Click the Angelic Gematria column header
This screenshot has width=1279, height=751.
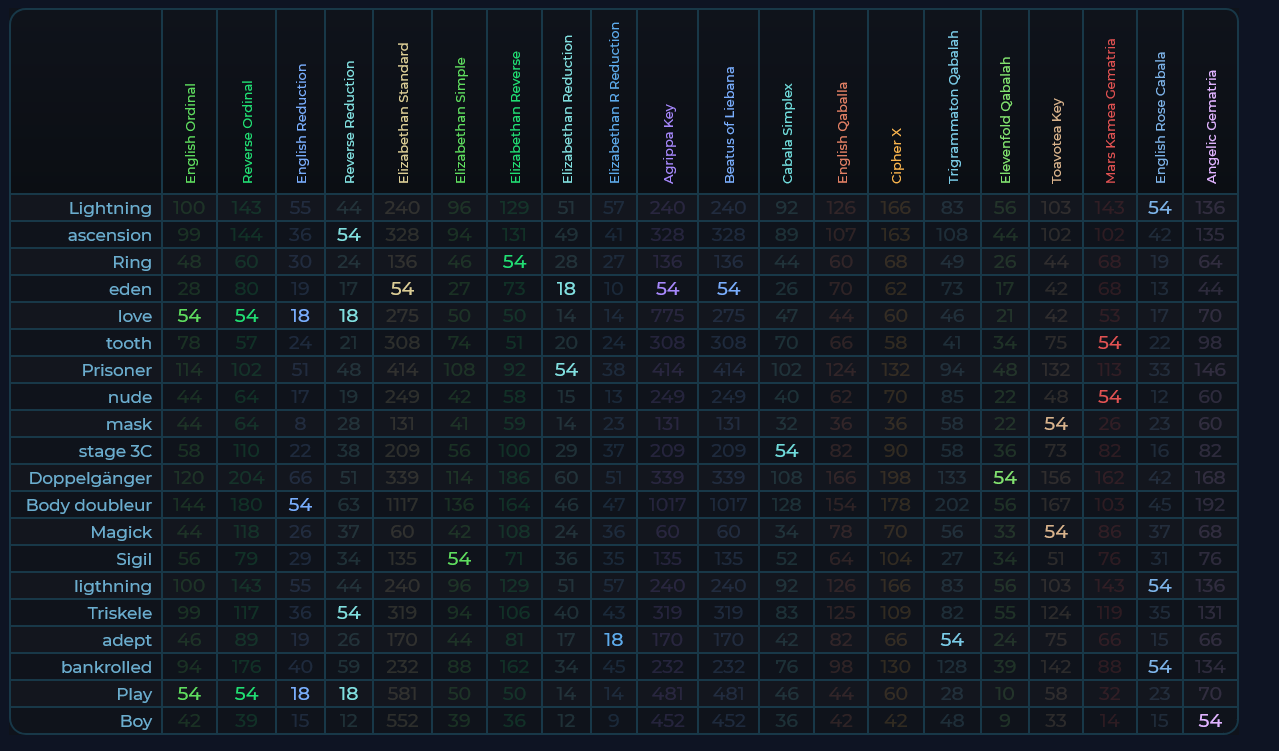[x=1211, y=127]
